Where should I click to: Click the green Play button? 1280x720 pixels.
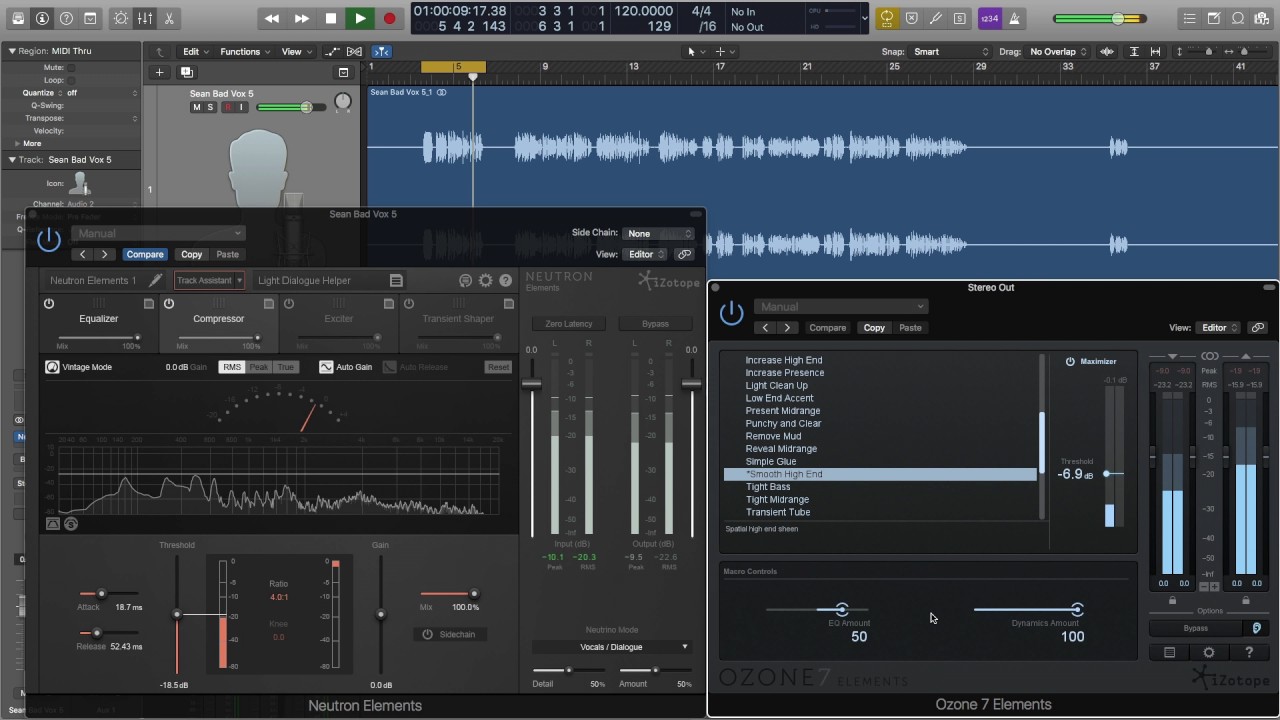pyautogui.click(x=360, y=18)
